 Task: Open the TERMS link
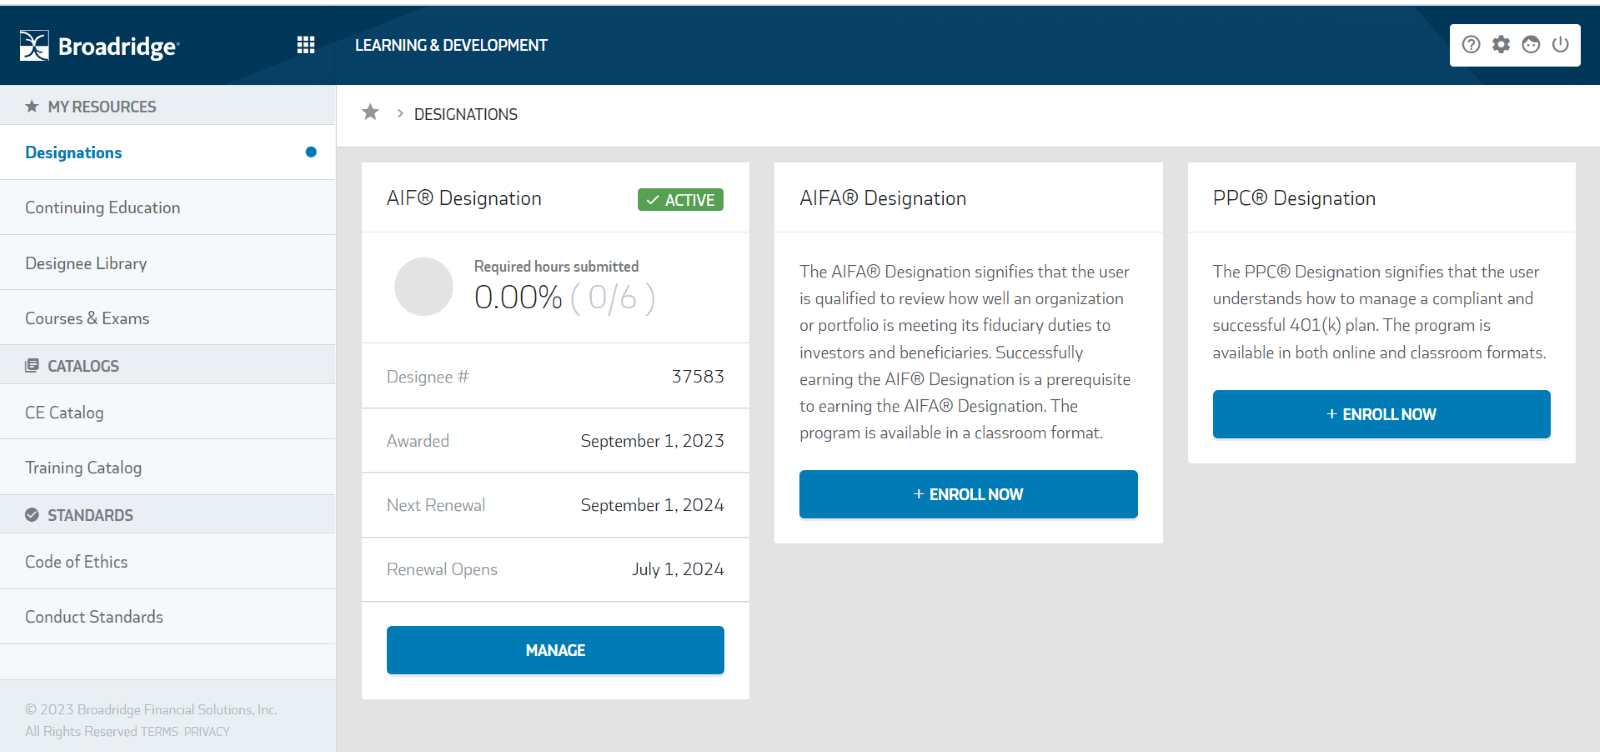159,732
